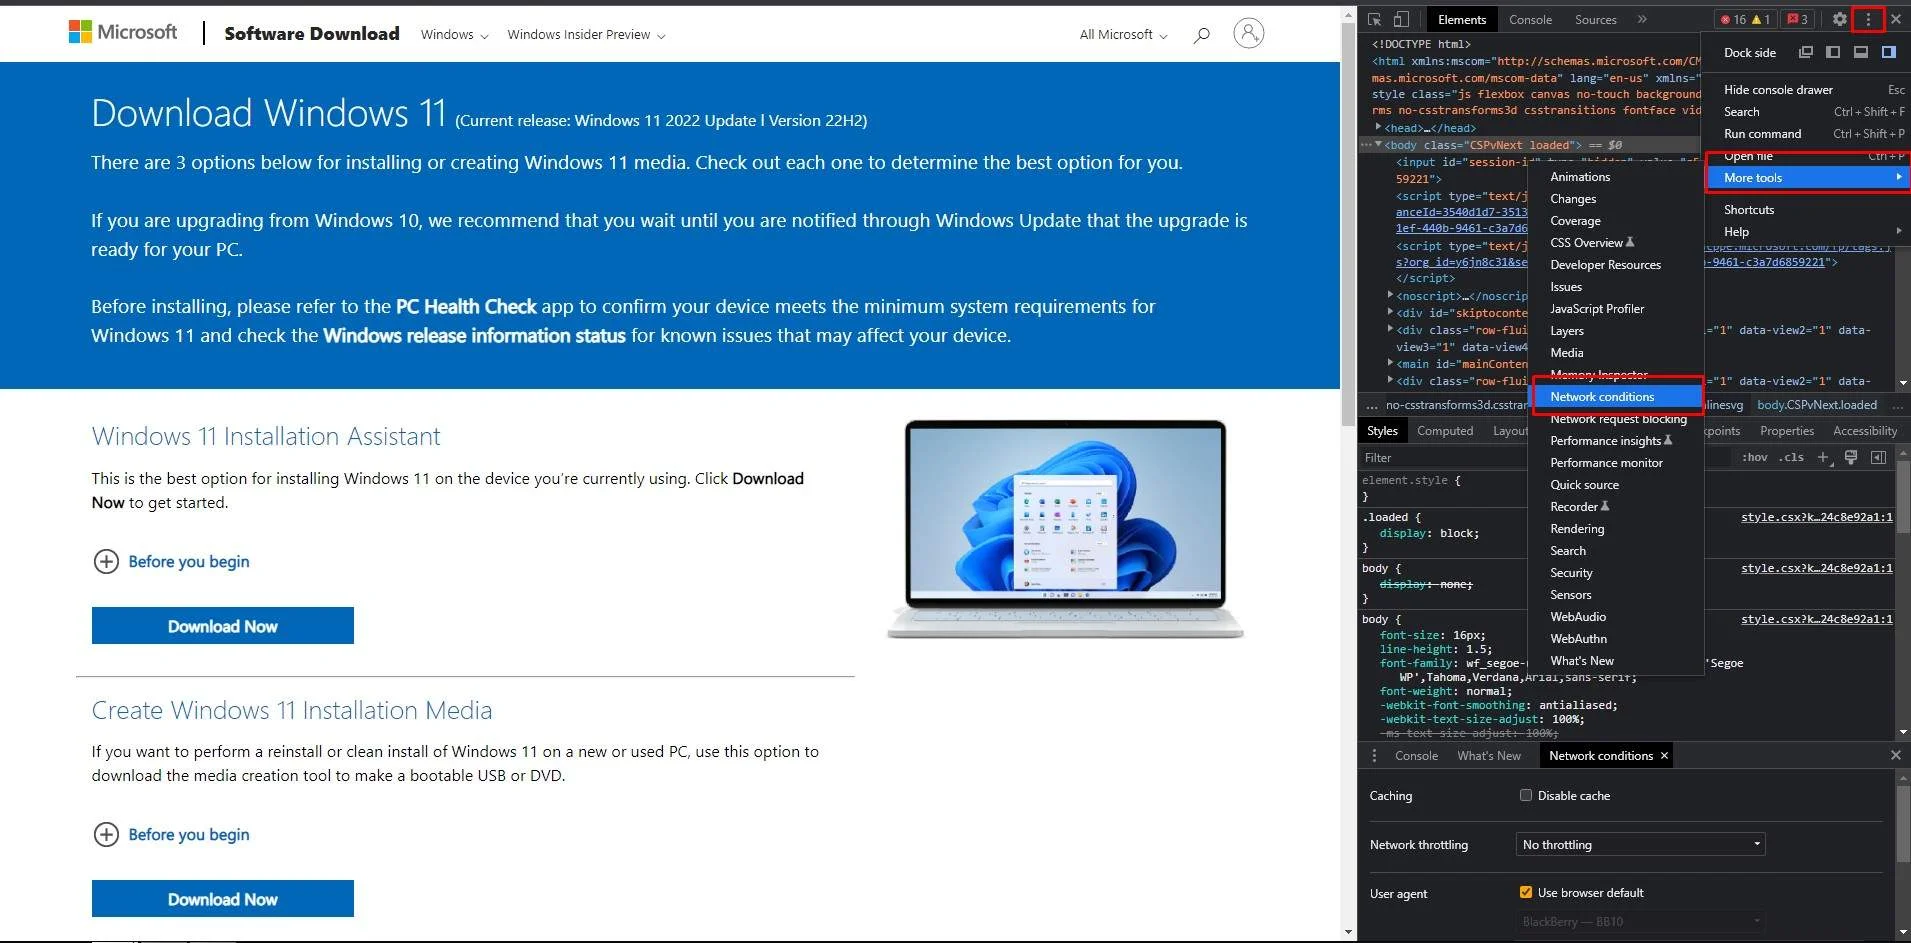The width and height of the screenshot is (1911, 943).
Task: Open the Properties tab
Action: click(1787, 431)
